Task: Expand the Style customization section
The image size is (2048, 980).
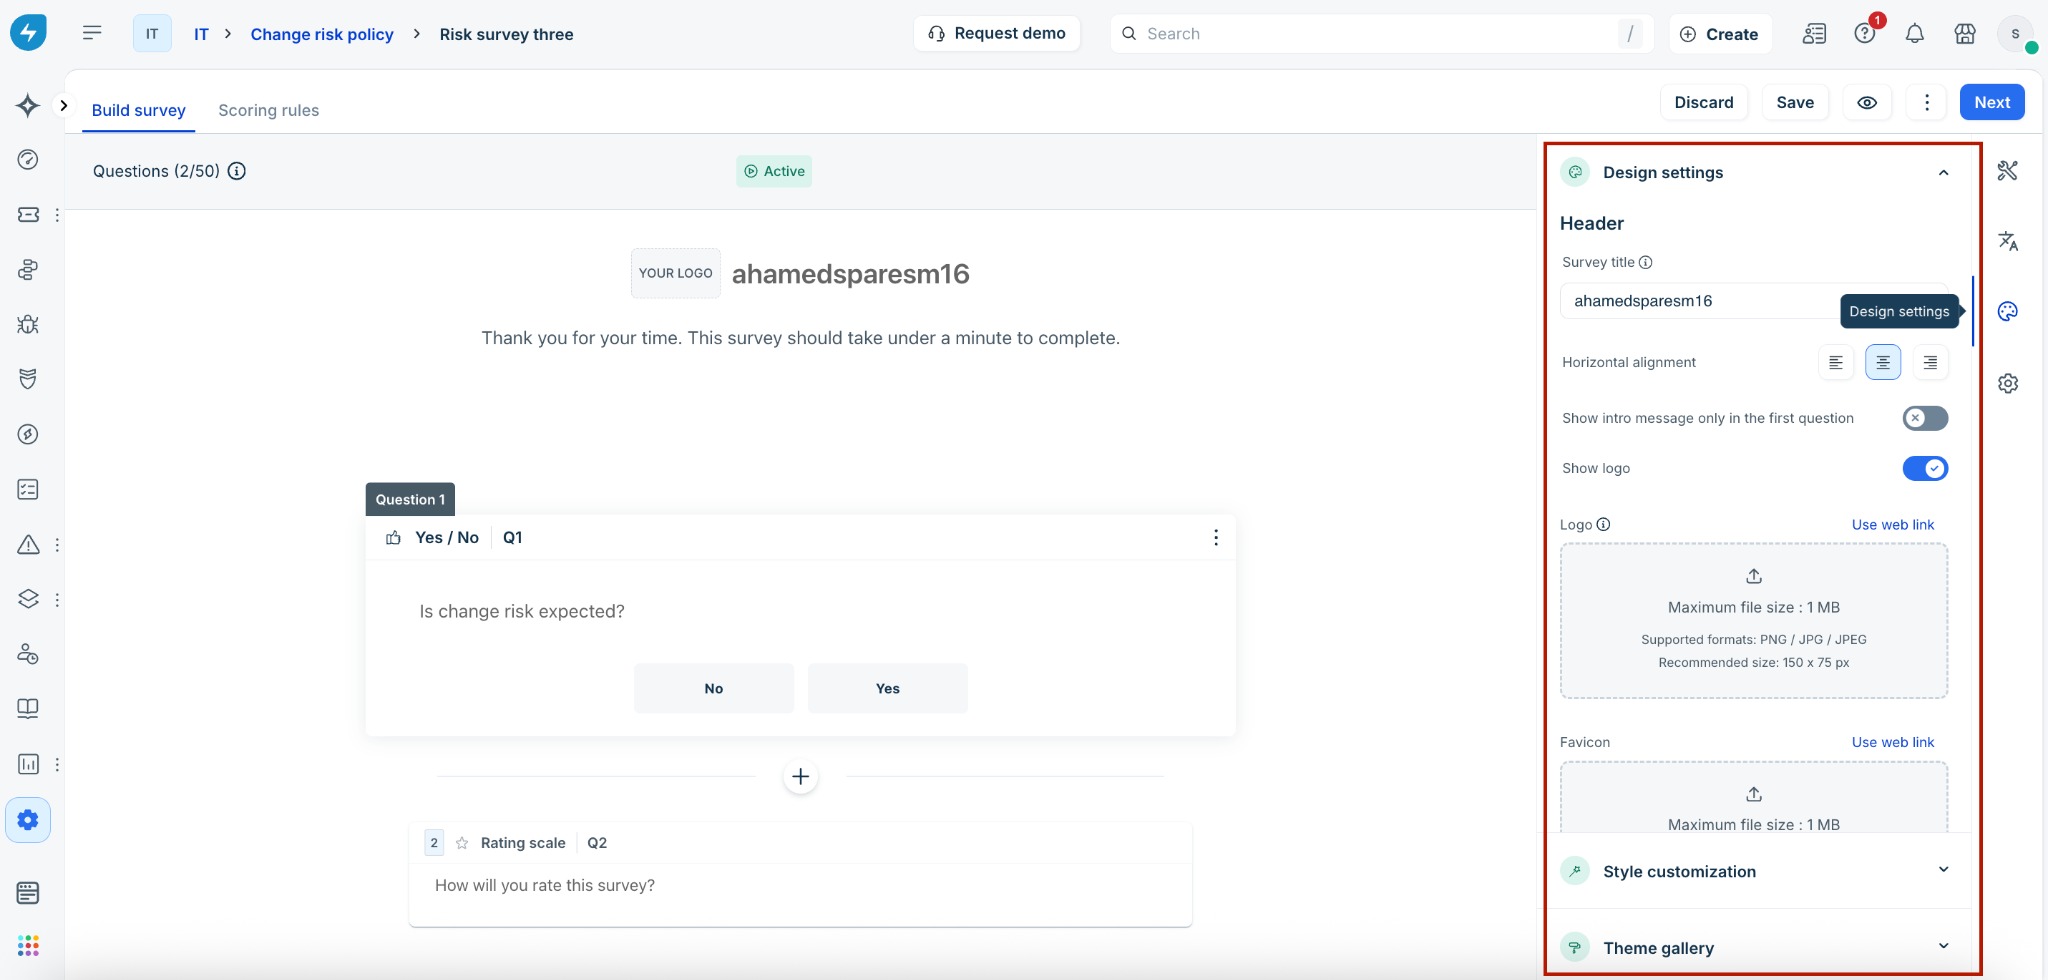Action: click(1755, 871)
